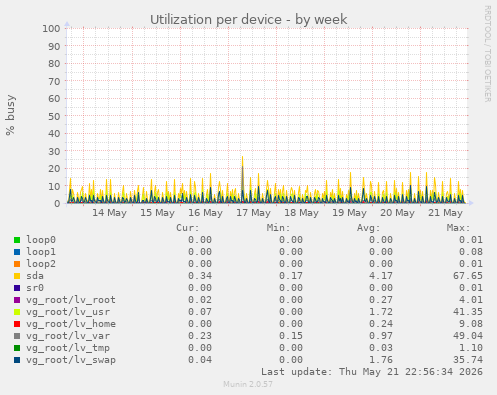Click the 21 May x-axis label
Image resolution: width=497 pixels, height=395 pixels.
445,213
